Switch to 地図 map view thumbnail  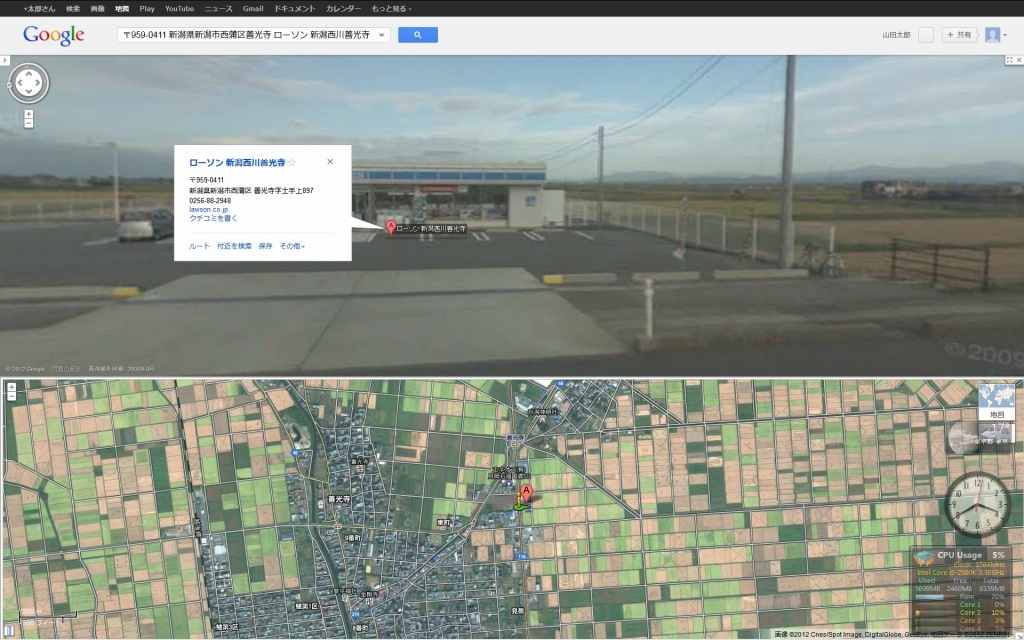[995, 400]
